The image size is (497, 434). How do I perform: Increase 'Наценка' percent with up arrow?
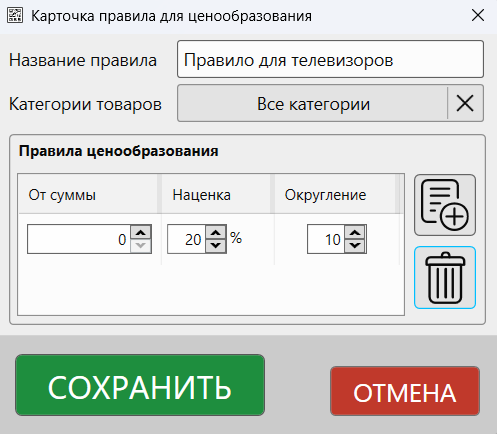pos(216,232)
